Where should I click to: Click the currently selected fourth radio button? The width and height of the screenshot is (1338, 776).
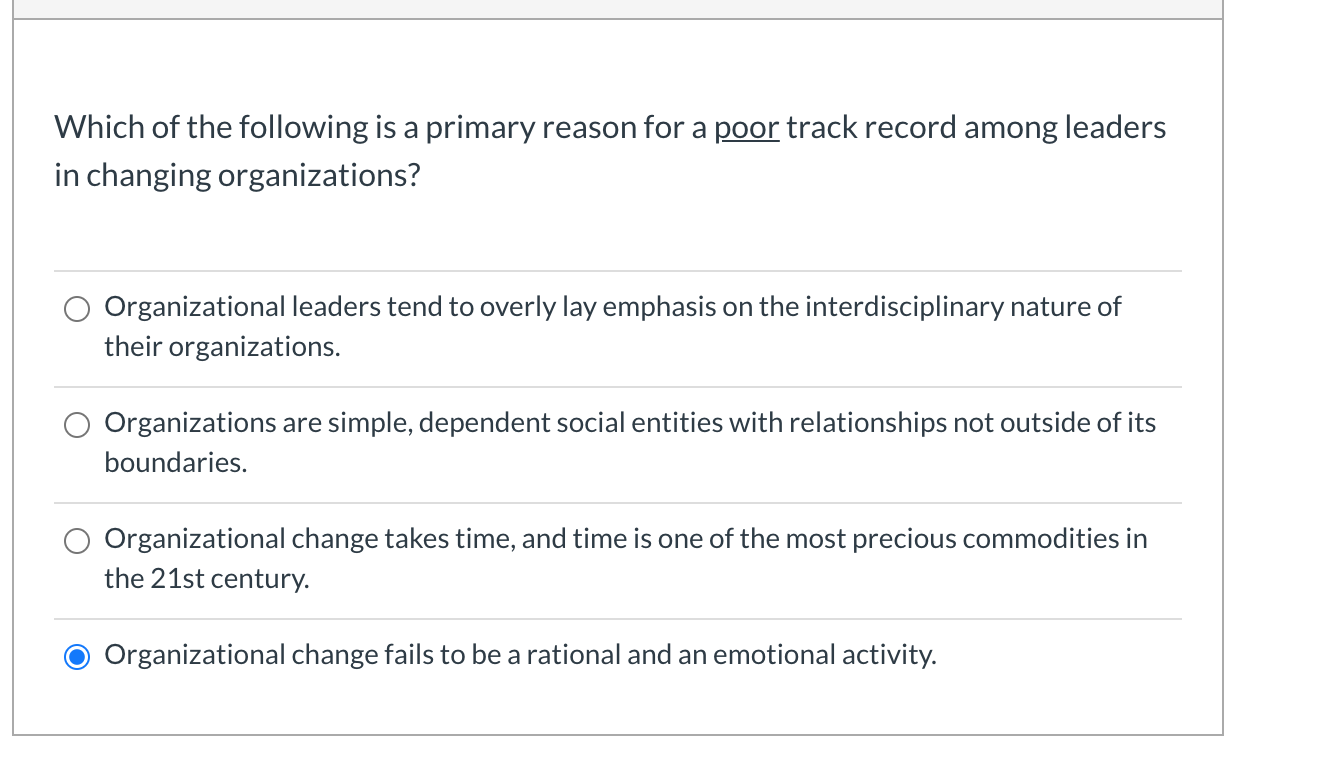76,656
